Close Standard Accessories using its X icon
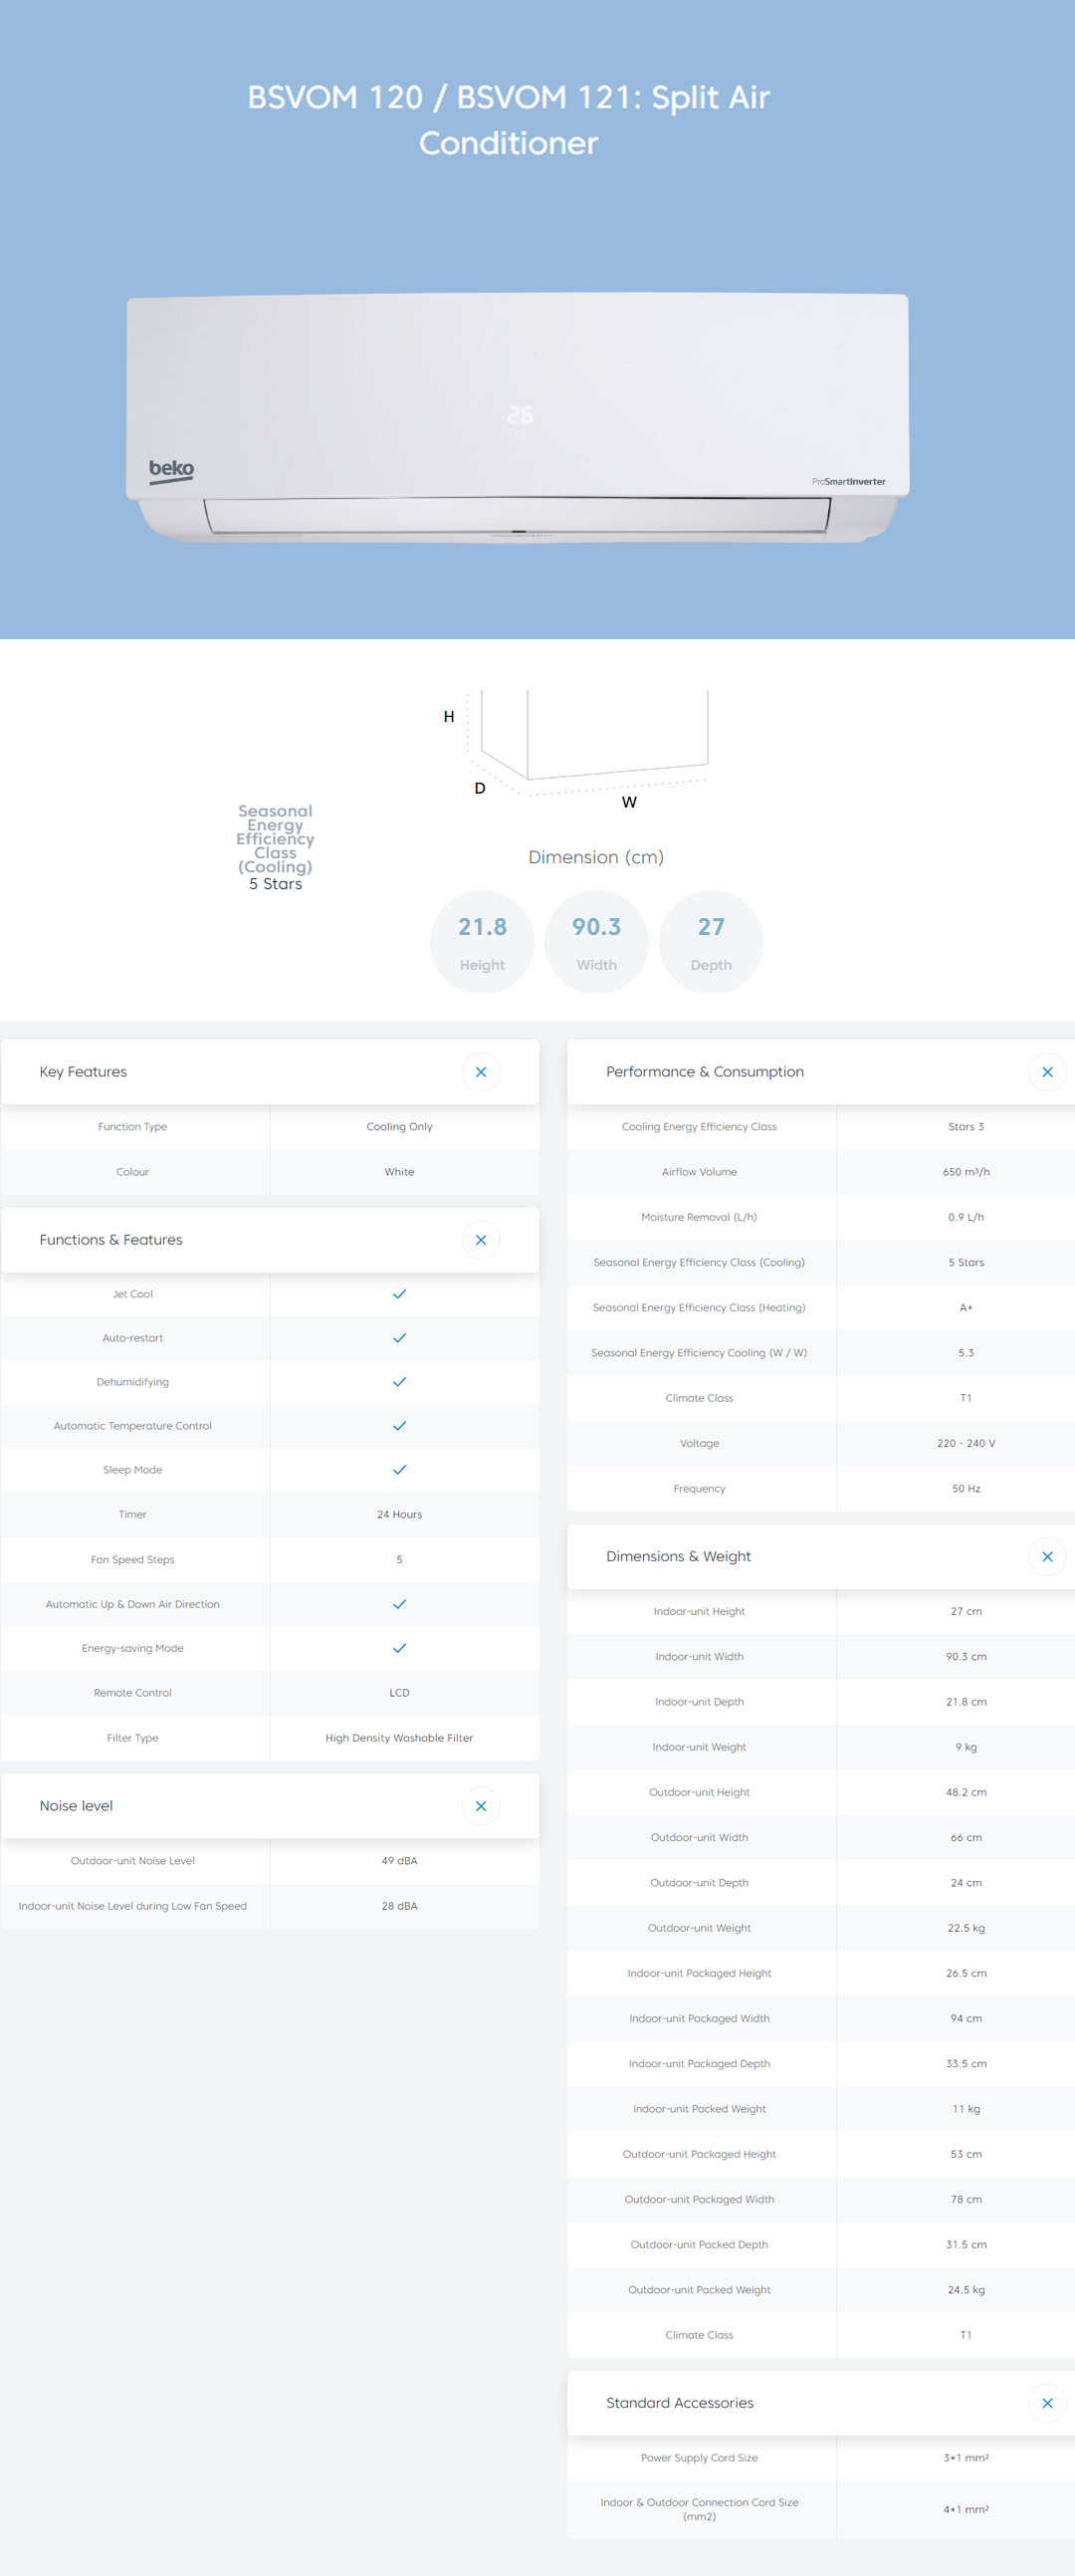This screenshot has height=2576, width=1075. tap(1046, 2403)
